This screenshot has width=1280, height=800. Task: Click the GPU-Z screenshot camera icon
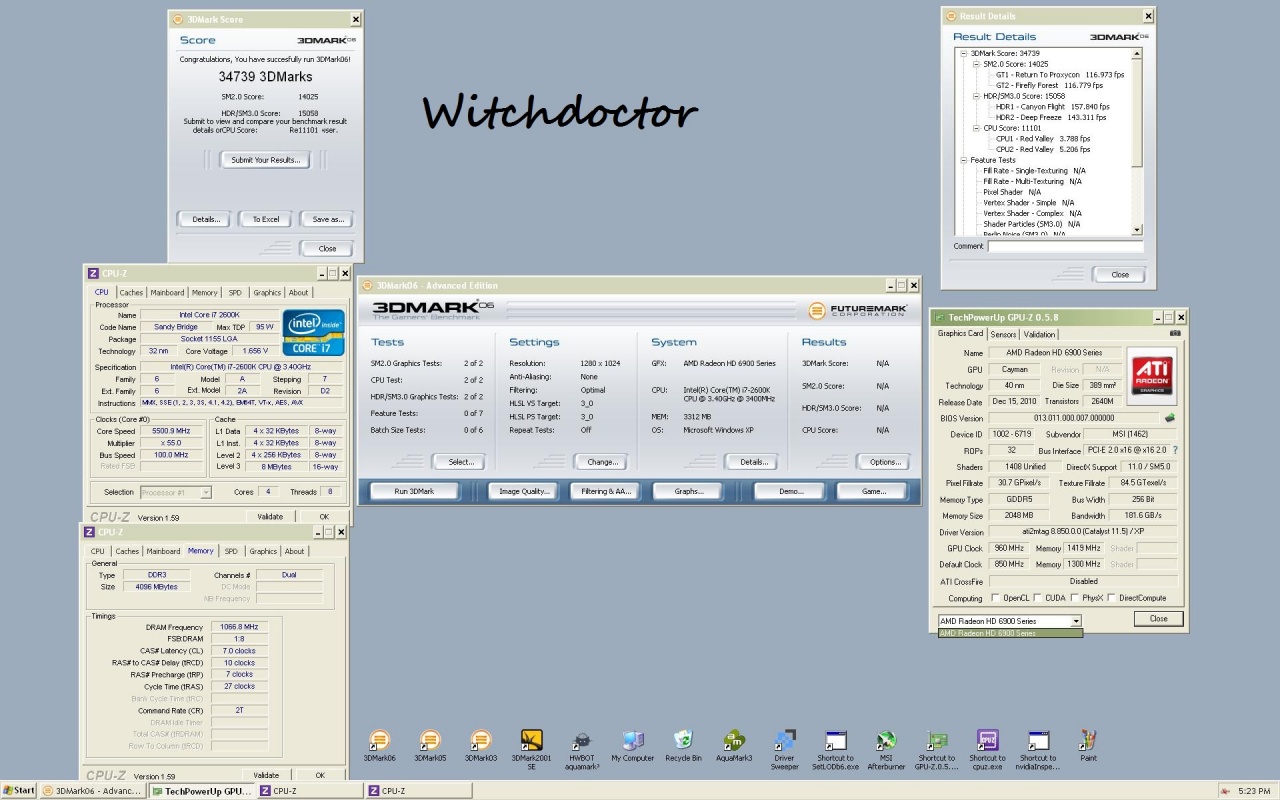pyautogui.click(x=1175, y=333)
